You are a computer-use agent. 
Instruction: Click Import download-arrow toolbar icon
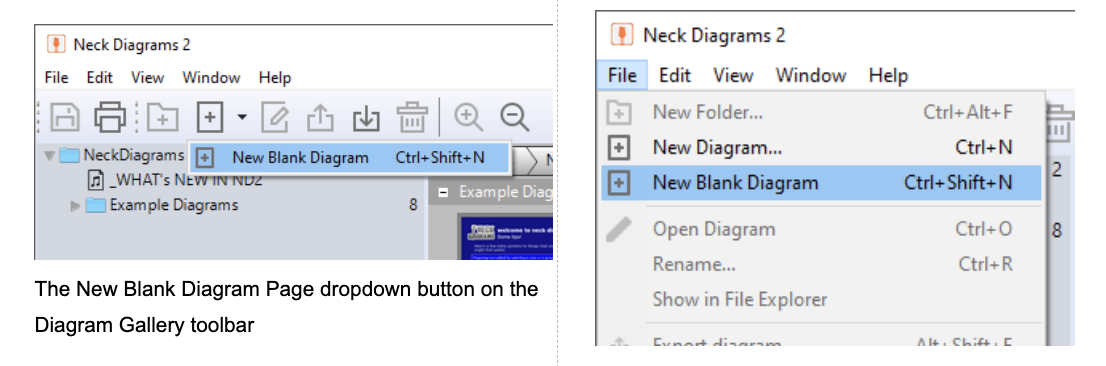click(x=365, y=117)
